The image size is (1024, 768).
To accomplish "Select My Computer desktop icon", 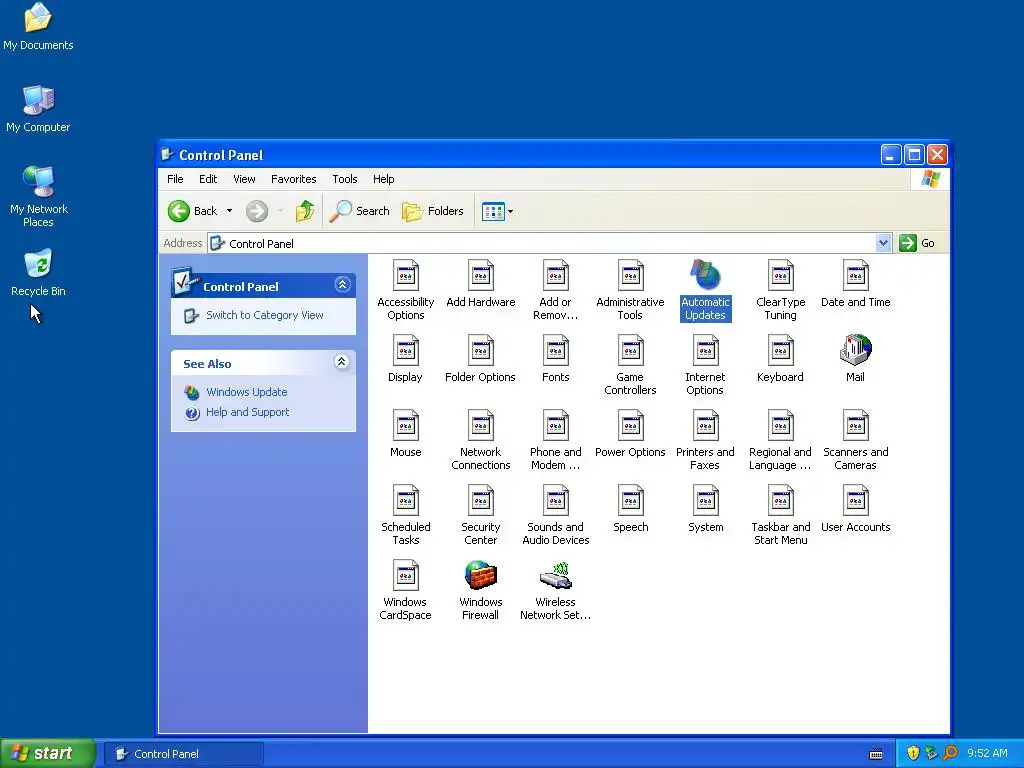I will coord(38,109).
